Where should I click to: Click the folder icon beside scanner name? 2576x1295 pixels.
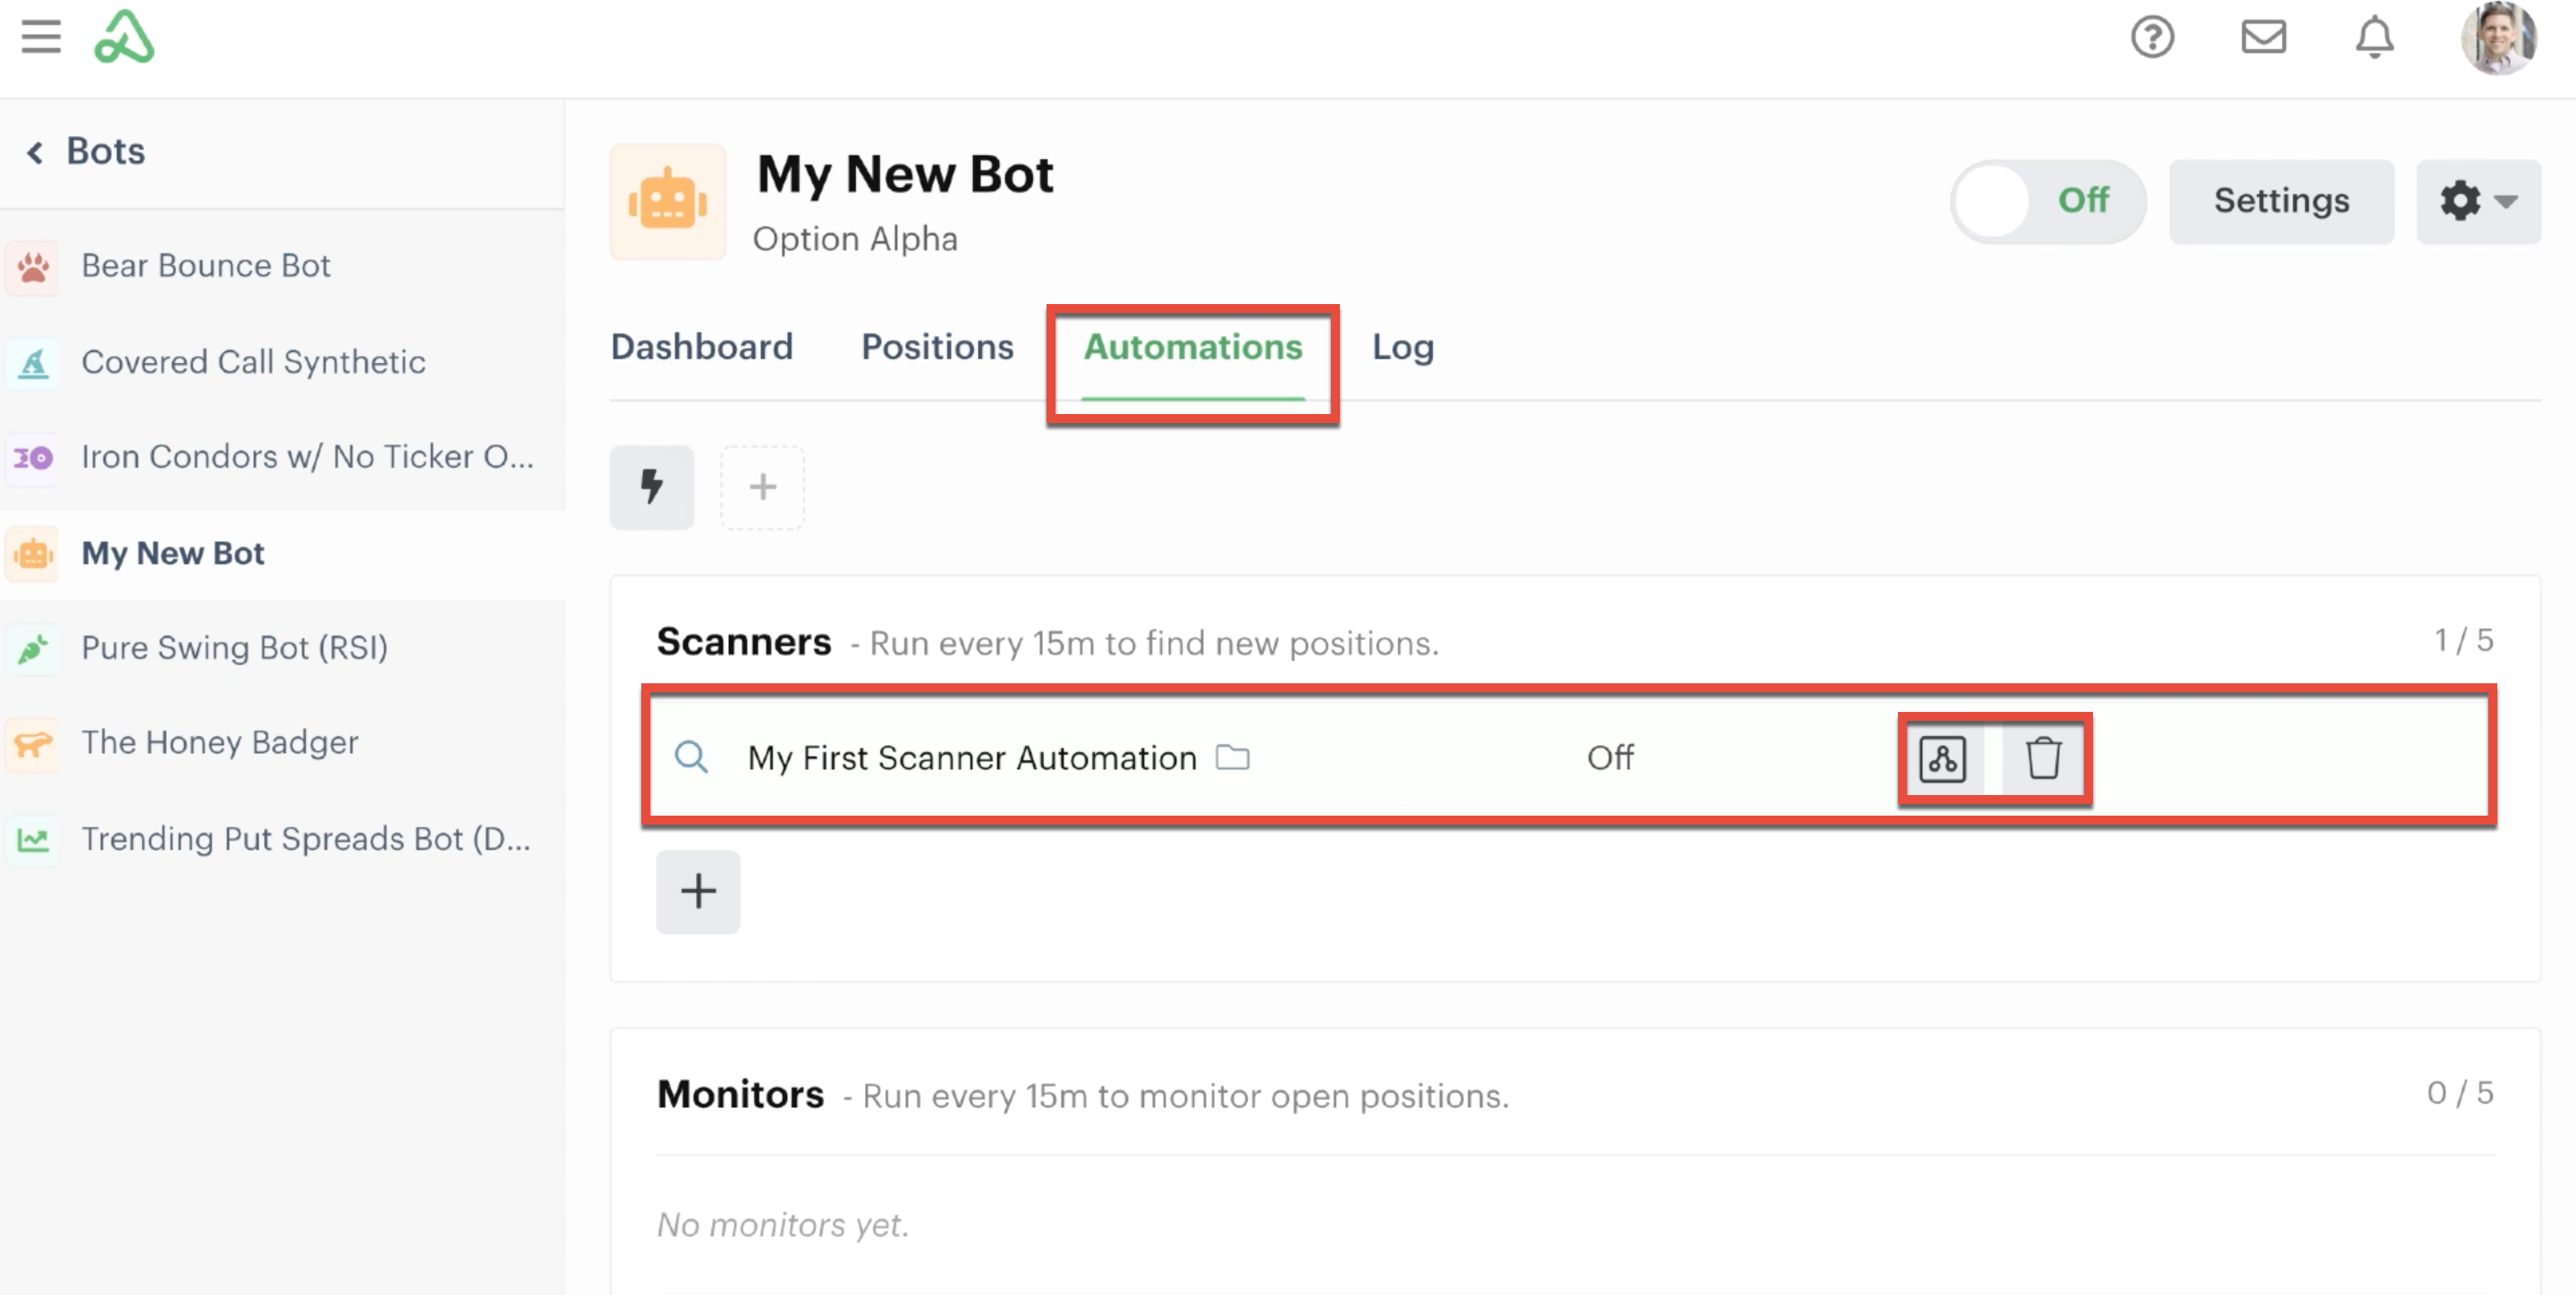click(x=1232, y=758)
